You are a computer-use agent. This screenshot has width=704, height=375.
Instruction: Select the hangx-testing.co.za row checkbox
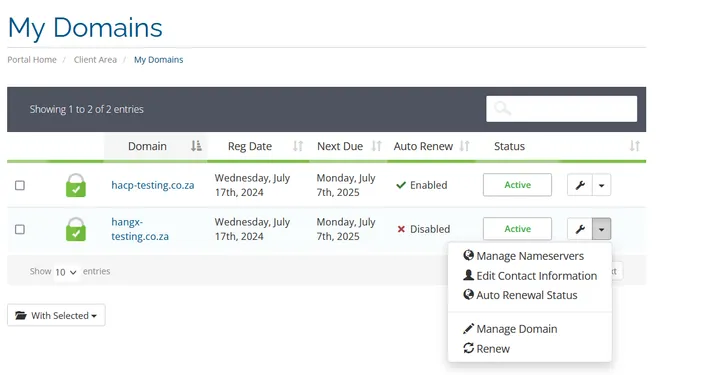pyautogui.click(x=20, y=229)
